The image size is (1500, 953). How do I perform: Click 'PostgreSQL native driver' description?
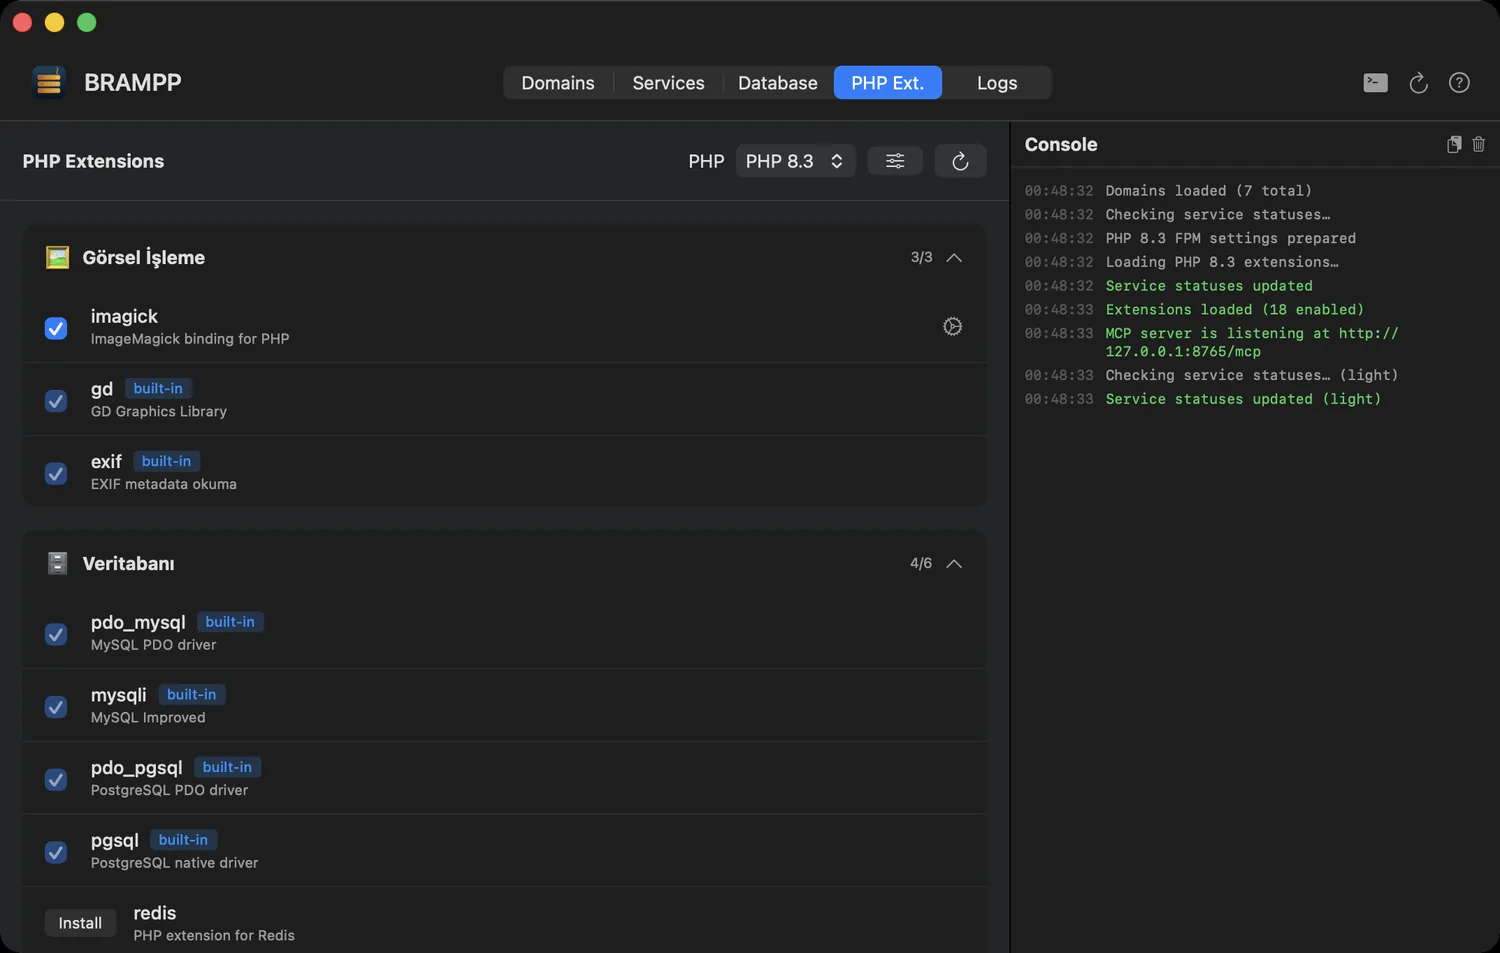coord(174,863)
